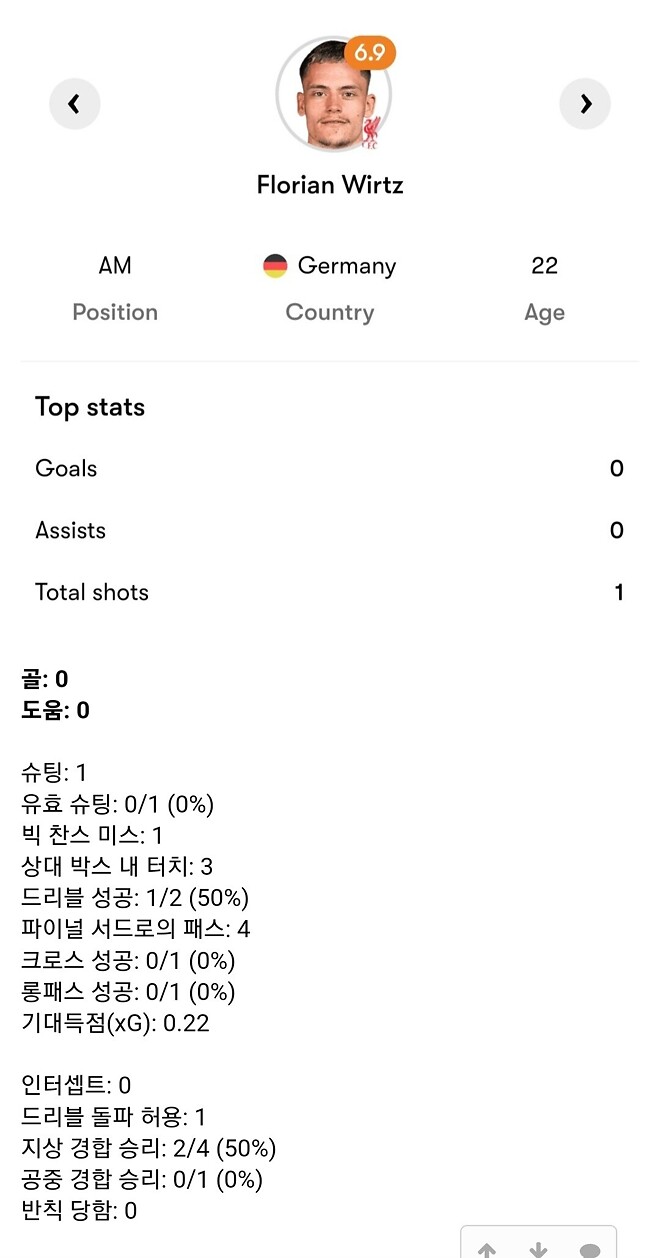660x1258 pixels.
Task: Click the AM position label
Action: coord(115,265)
